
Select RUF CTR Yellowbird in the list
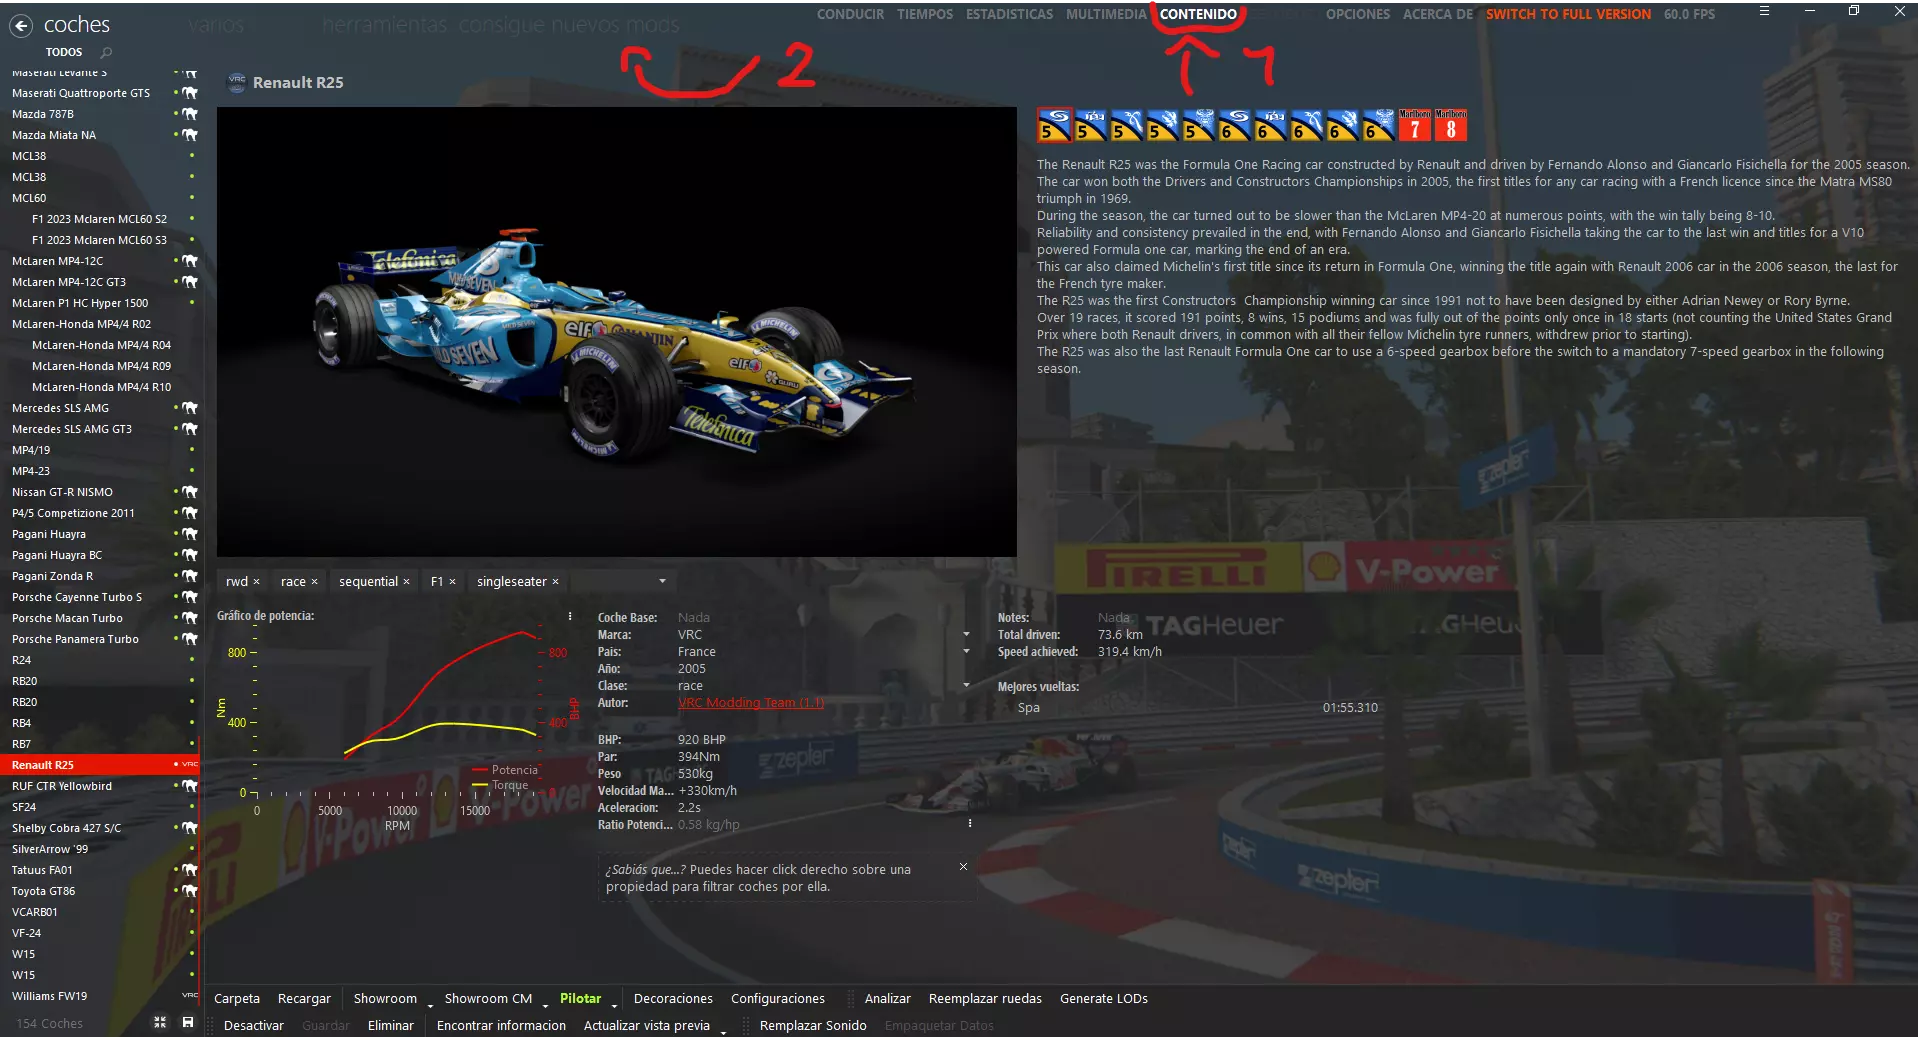[x=100, y=786]
